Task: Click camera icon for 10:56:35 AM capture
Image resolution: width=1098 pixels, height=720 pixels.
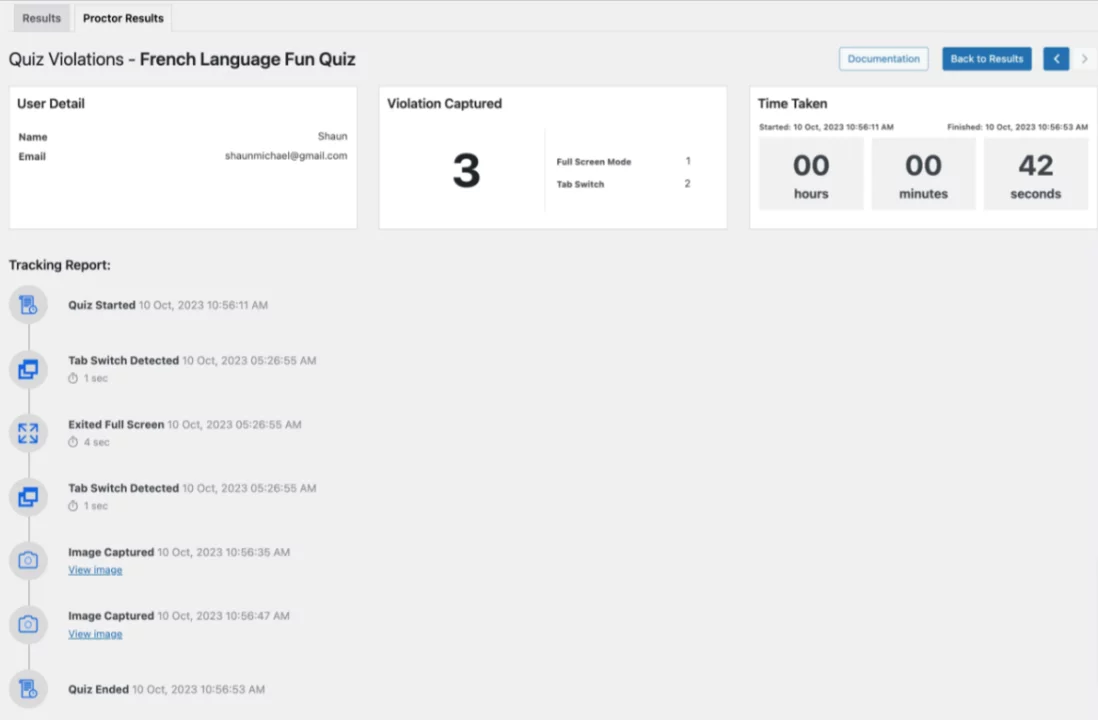Action: 28,561
